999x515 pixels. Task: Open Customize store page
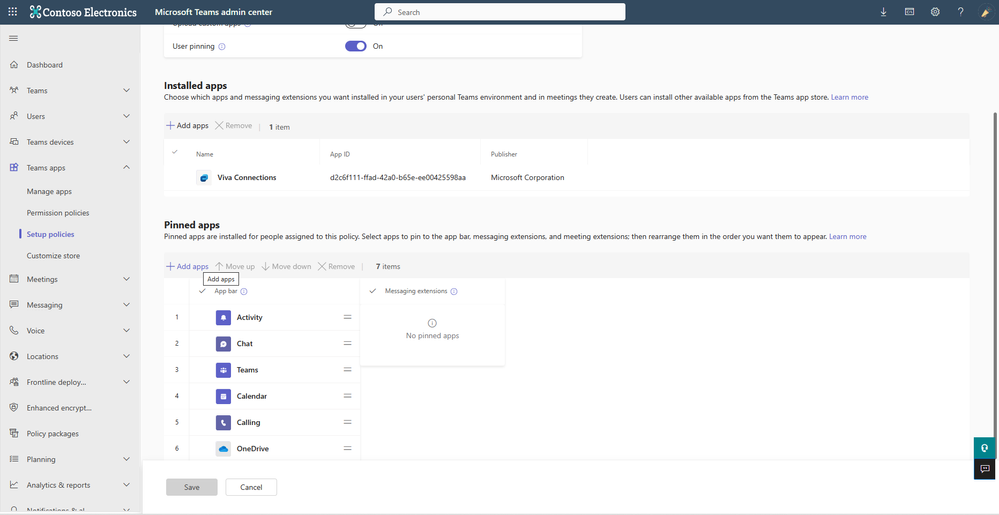click(x=53, y=256)
